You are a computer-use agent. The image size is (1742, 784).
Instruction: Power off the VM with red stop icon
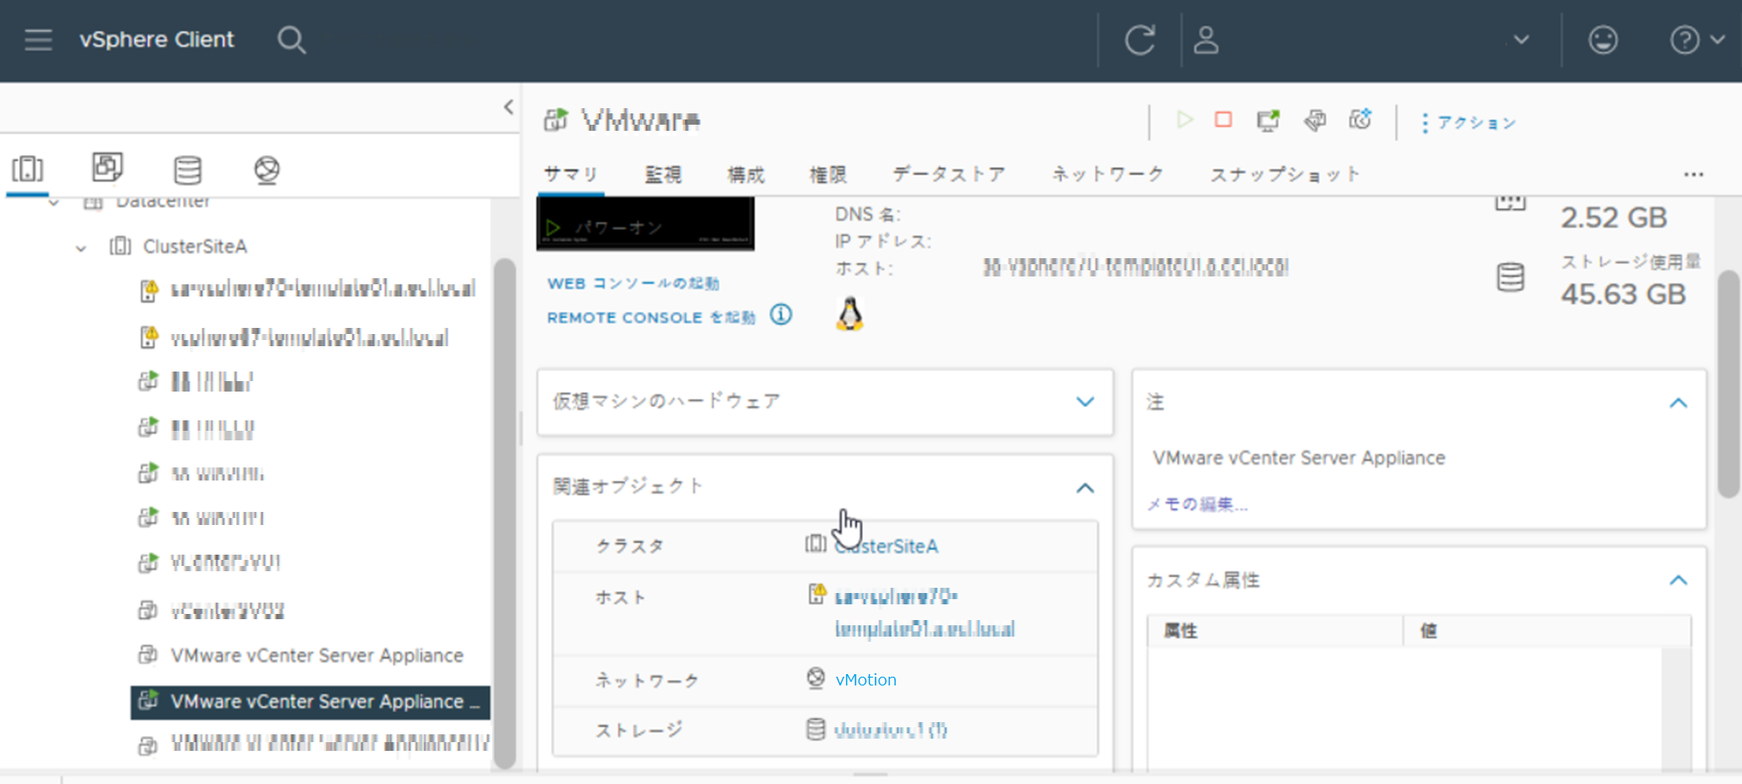pos(1223,120)
